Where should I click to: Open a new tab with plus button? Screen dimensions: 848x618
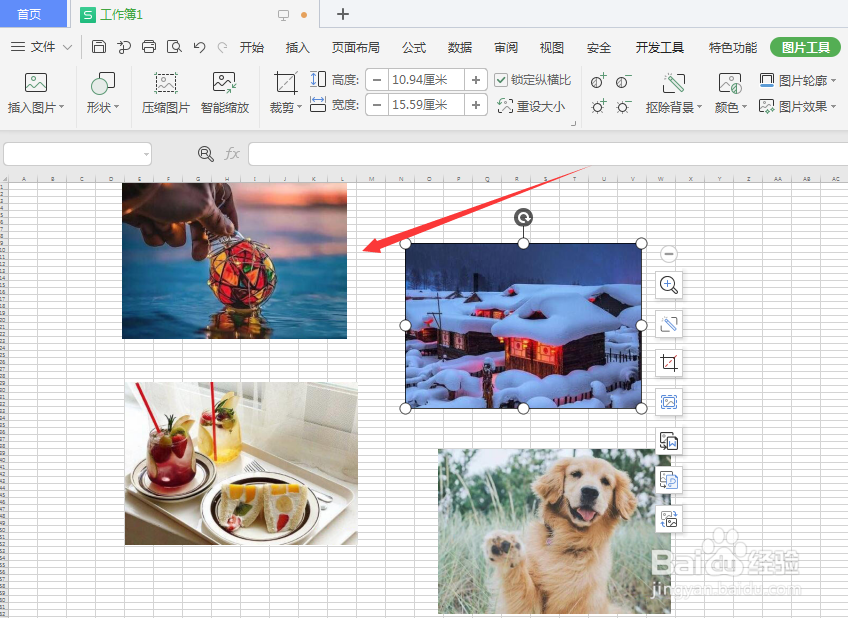tap(343, 14)
